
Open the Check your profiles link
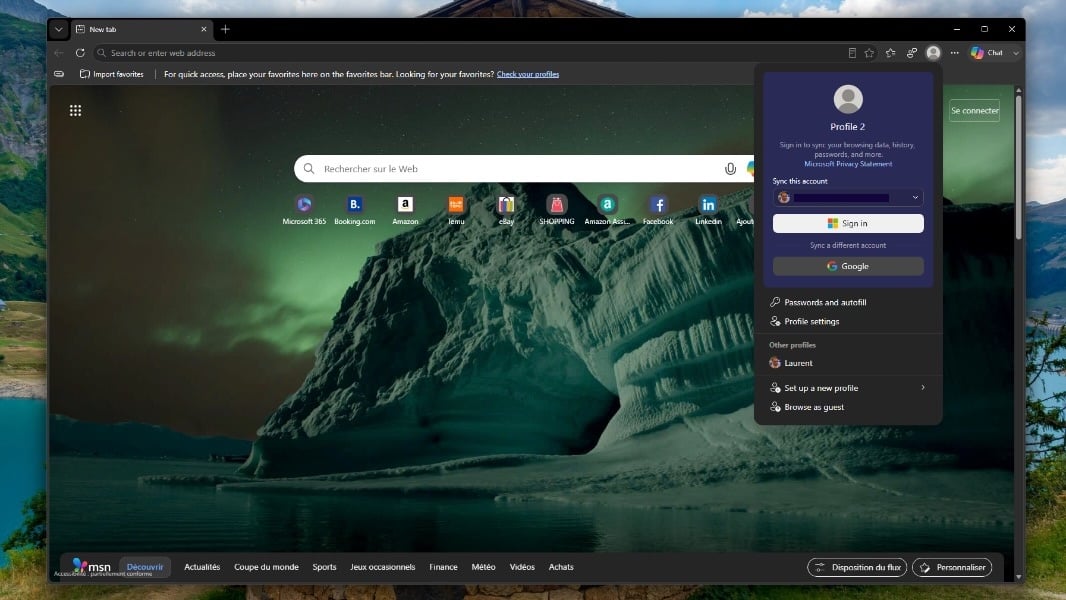pos(528,74)
